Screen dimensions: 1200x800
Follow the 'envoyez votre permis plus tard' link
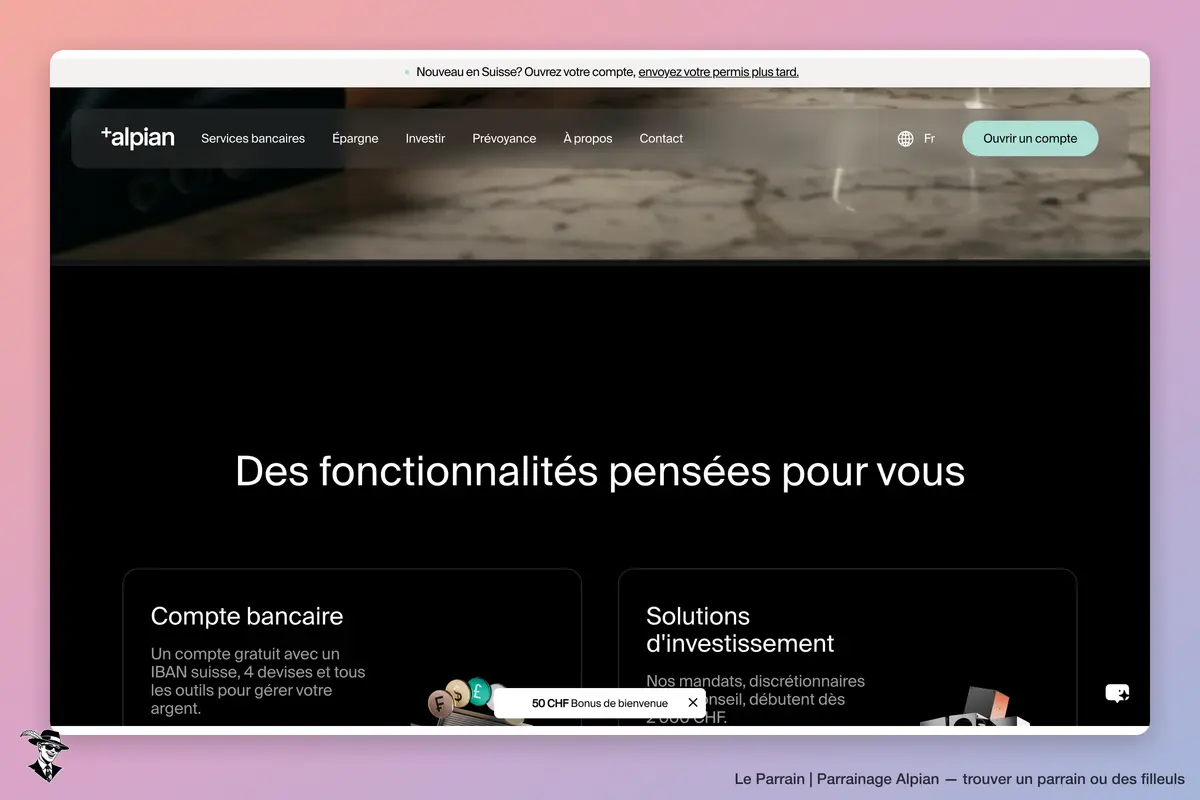(x=718, y=72)
